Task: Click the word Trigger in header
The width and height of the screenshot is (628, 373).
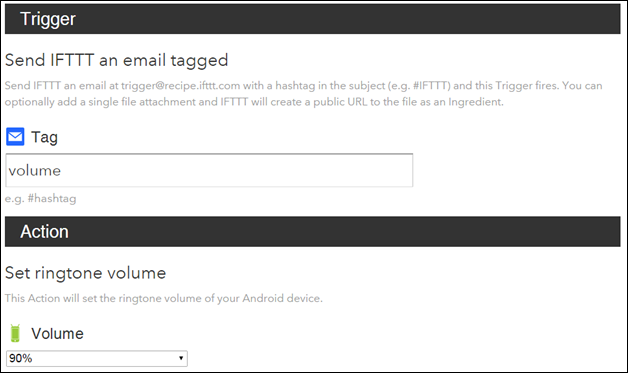Action: 48,19
